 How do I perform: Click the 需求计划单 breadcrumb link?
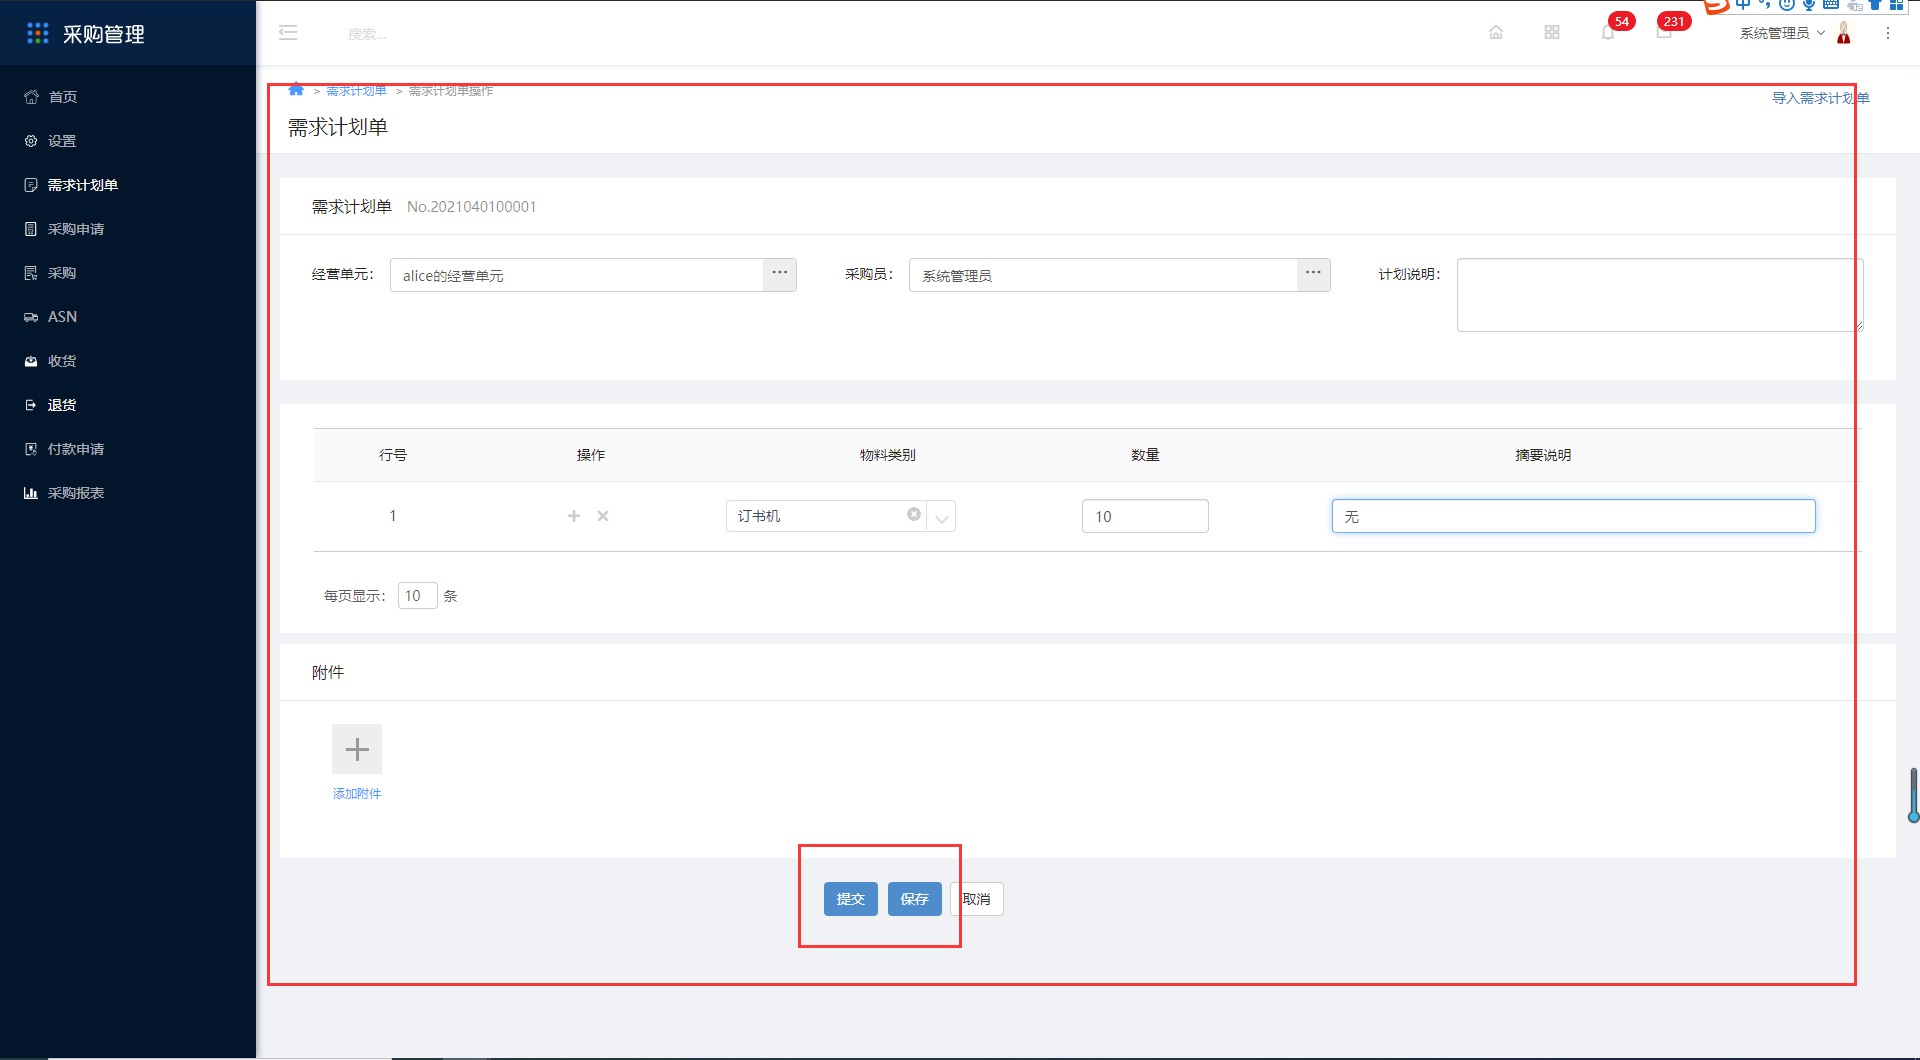tap(356, 91)
